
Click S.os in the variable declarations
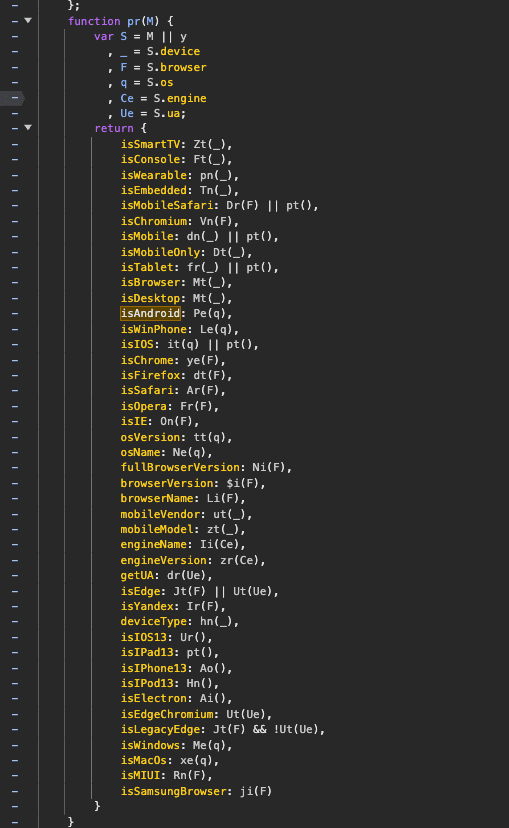coord(160,82)
